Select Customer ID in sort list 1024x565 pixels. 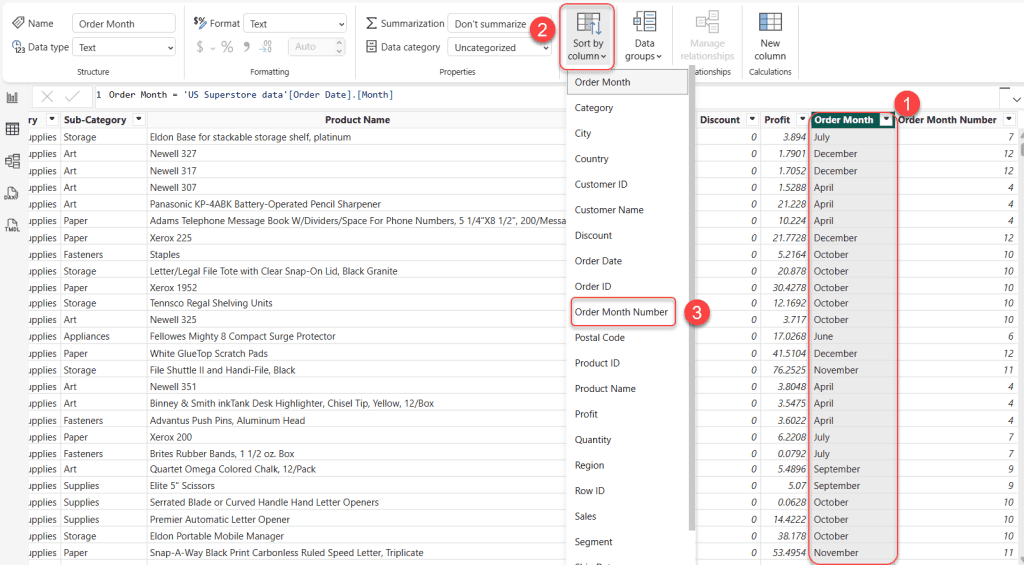point(627,184)
